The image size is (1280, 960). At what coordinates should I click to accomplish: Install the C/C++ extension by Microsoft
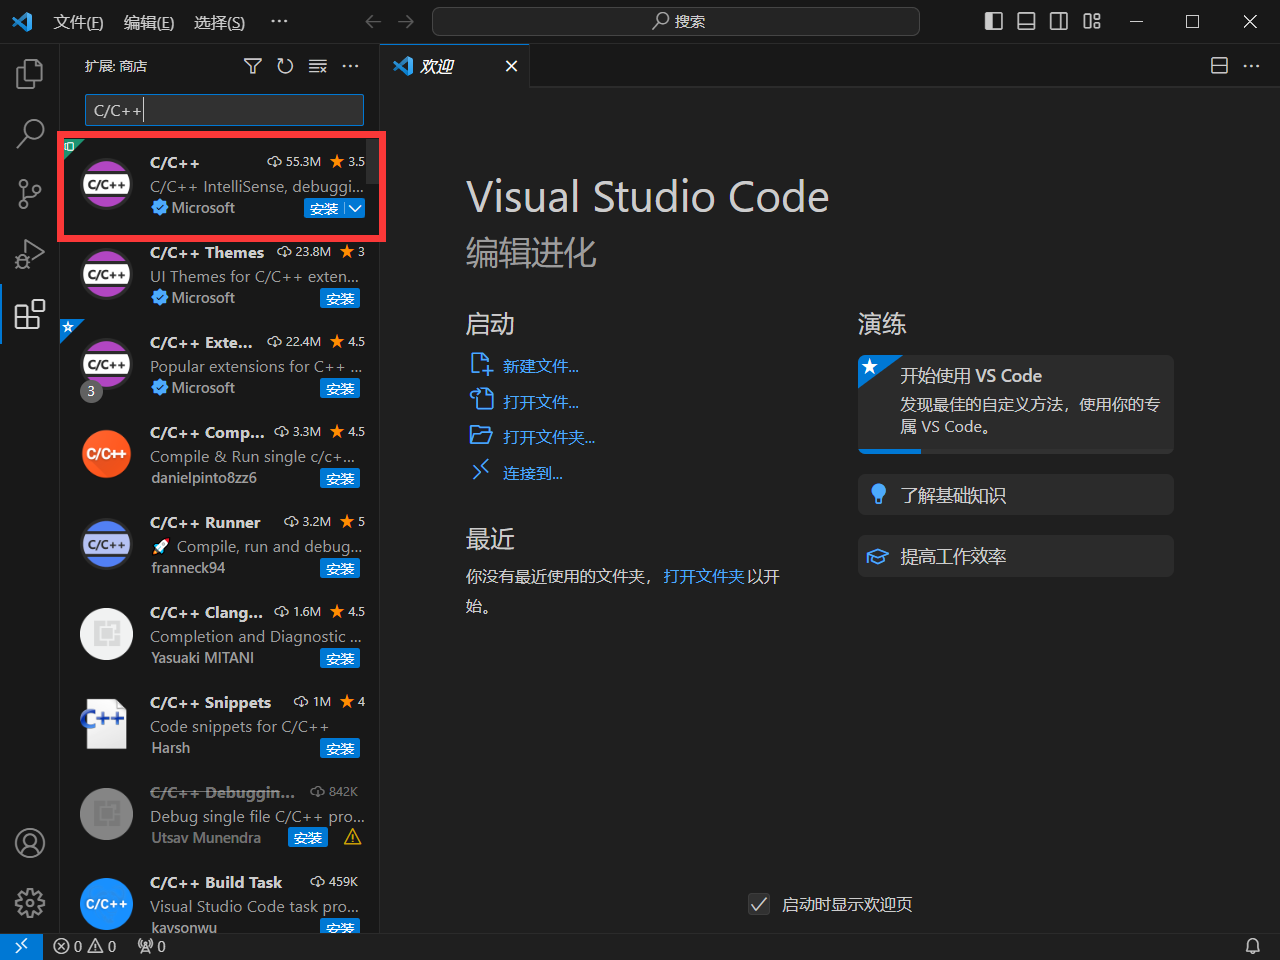pos(324,208)
